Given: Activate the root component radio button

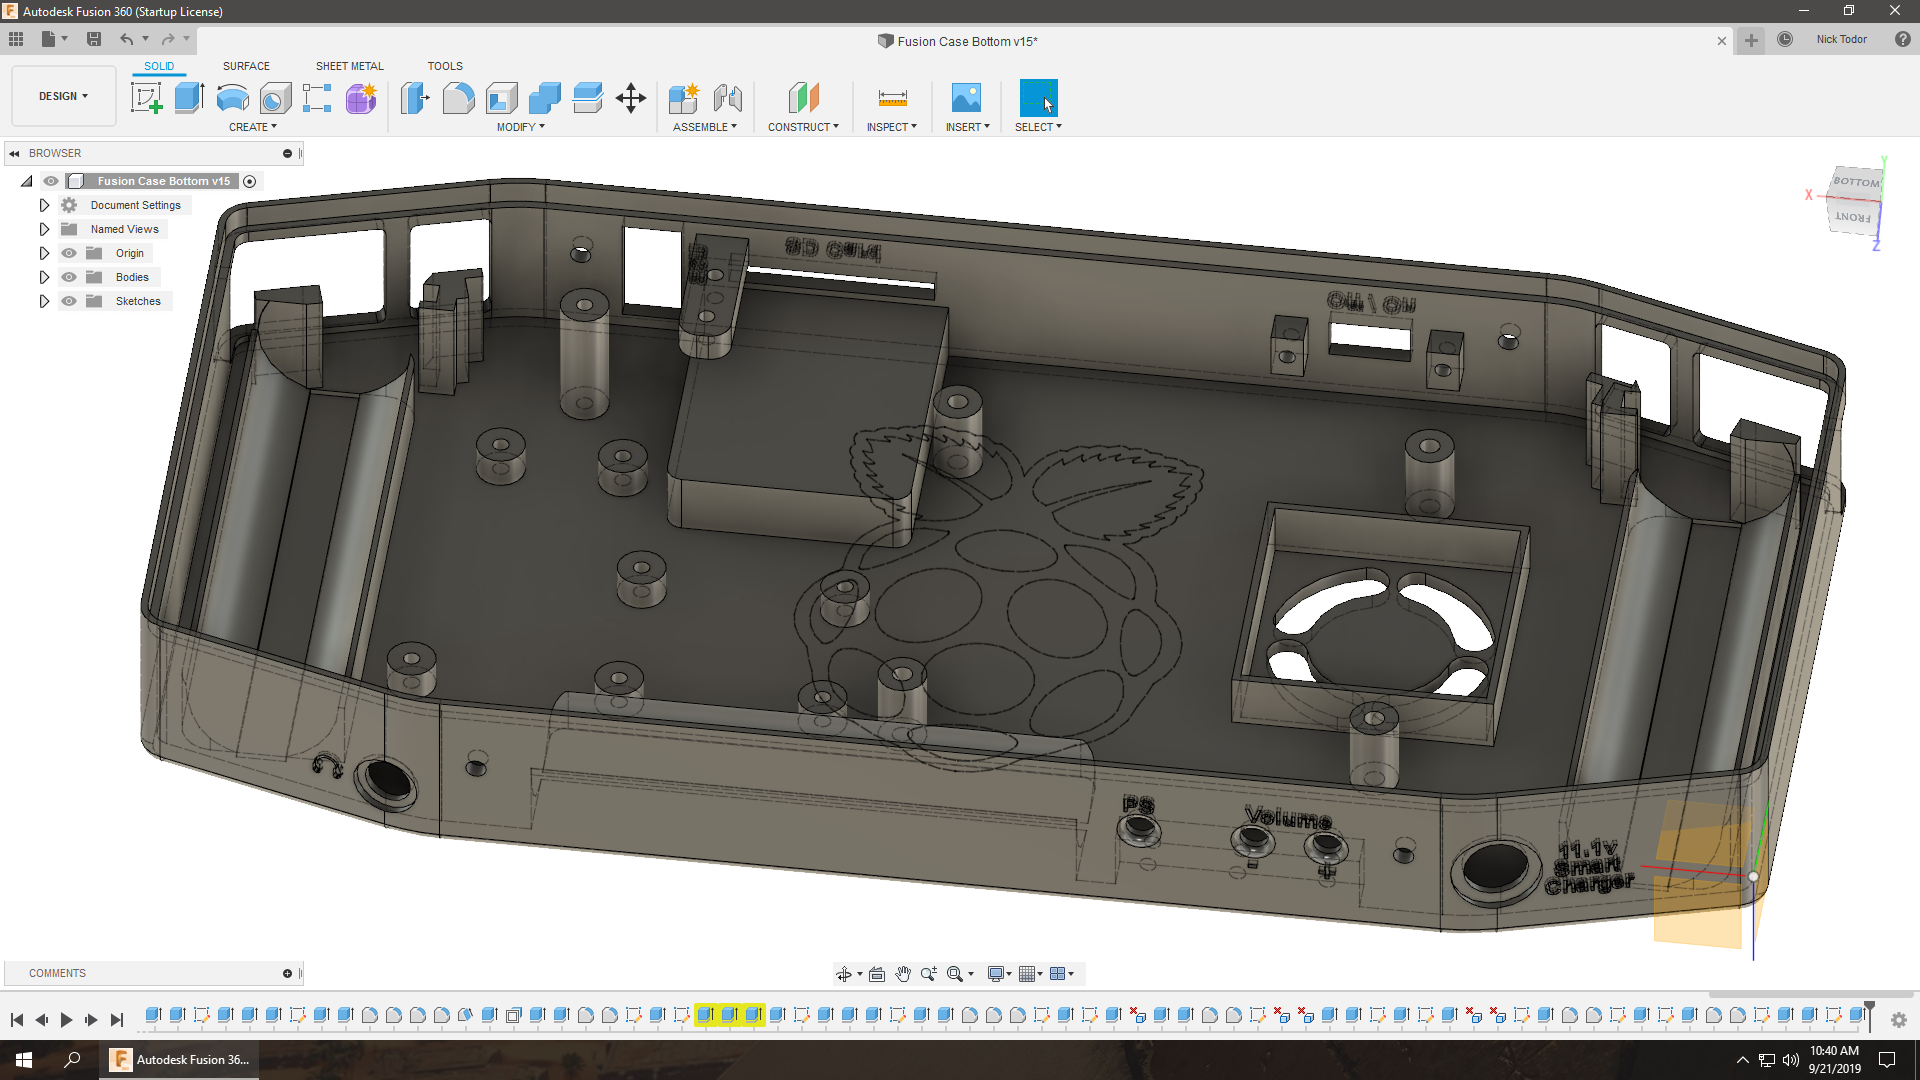Looking at the screenshot, I should 250,181.
